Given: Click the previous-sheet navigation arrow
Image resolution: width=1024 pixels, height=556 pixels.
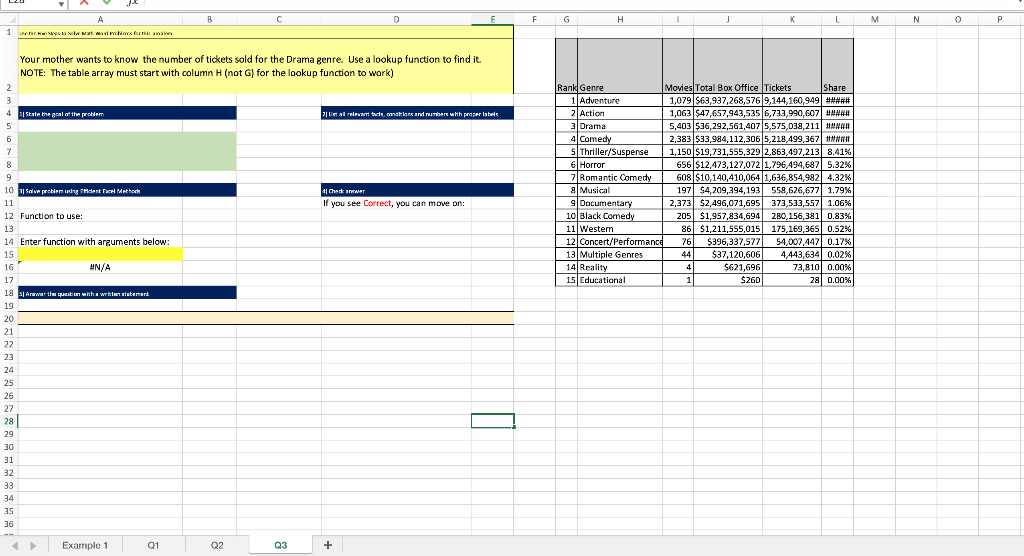Looking at the screenshot, I should [15, 546].
